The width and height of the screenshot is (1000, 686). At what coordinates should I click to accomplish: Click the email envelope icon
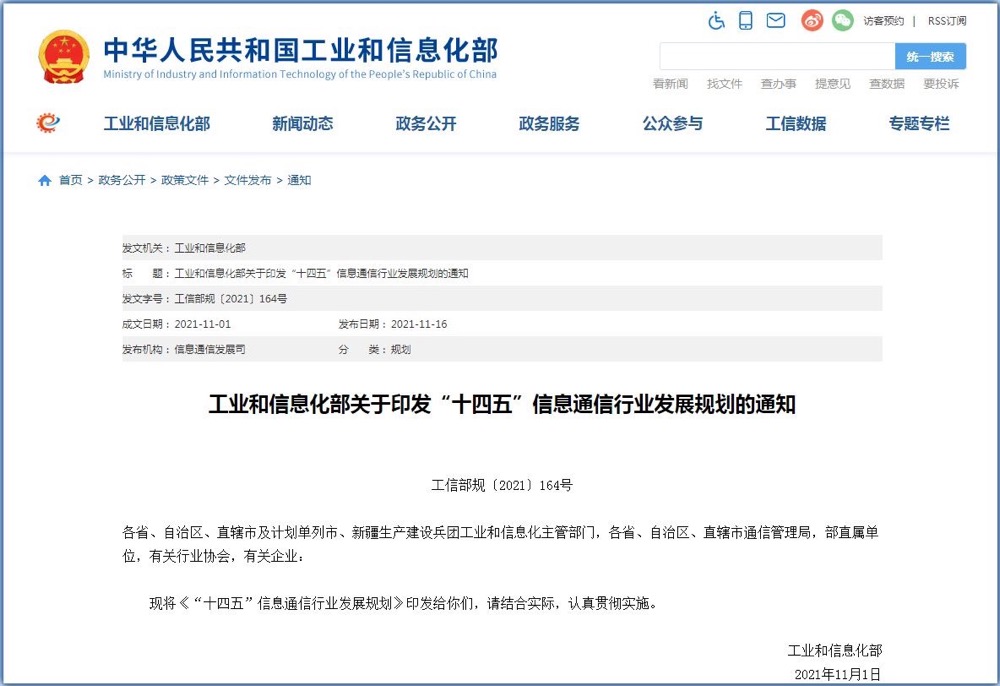coord(775,20)
